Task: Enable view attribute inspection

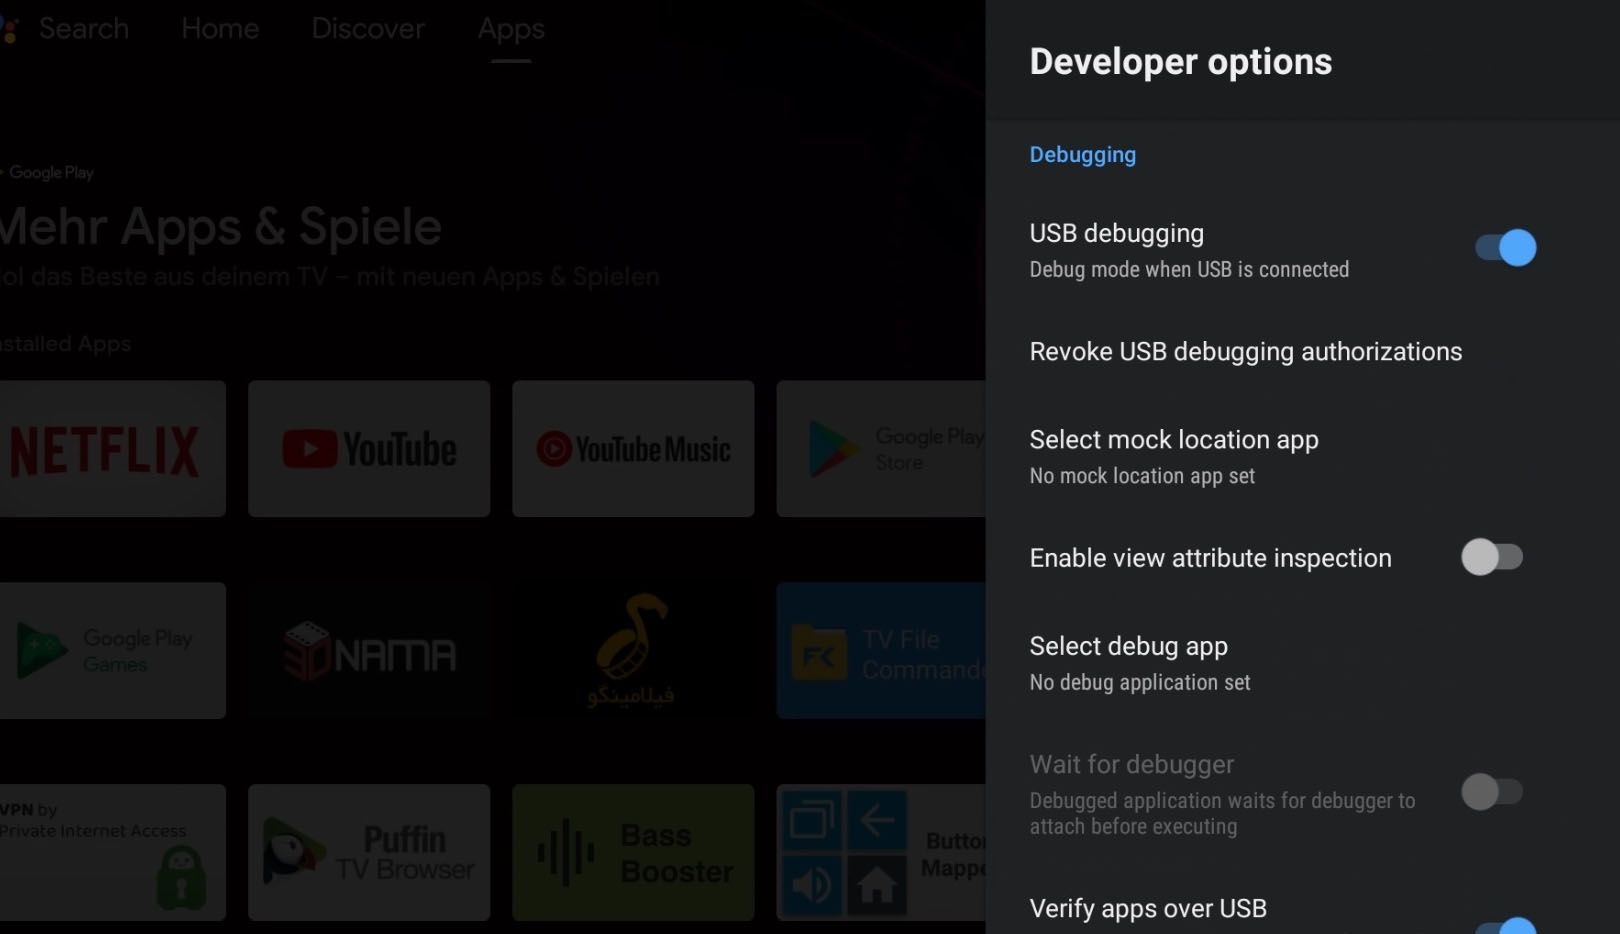Action: pyautogui.click(x=1494, y=558)
